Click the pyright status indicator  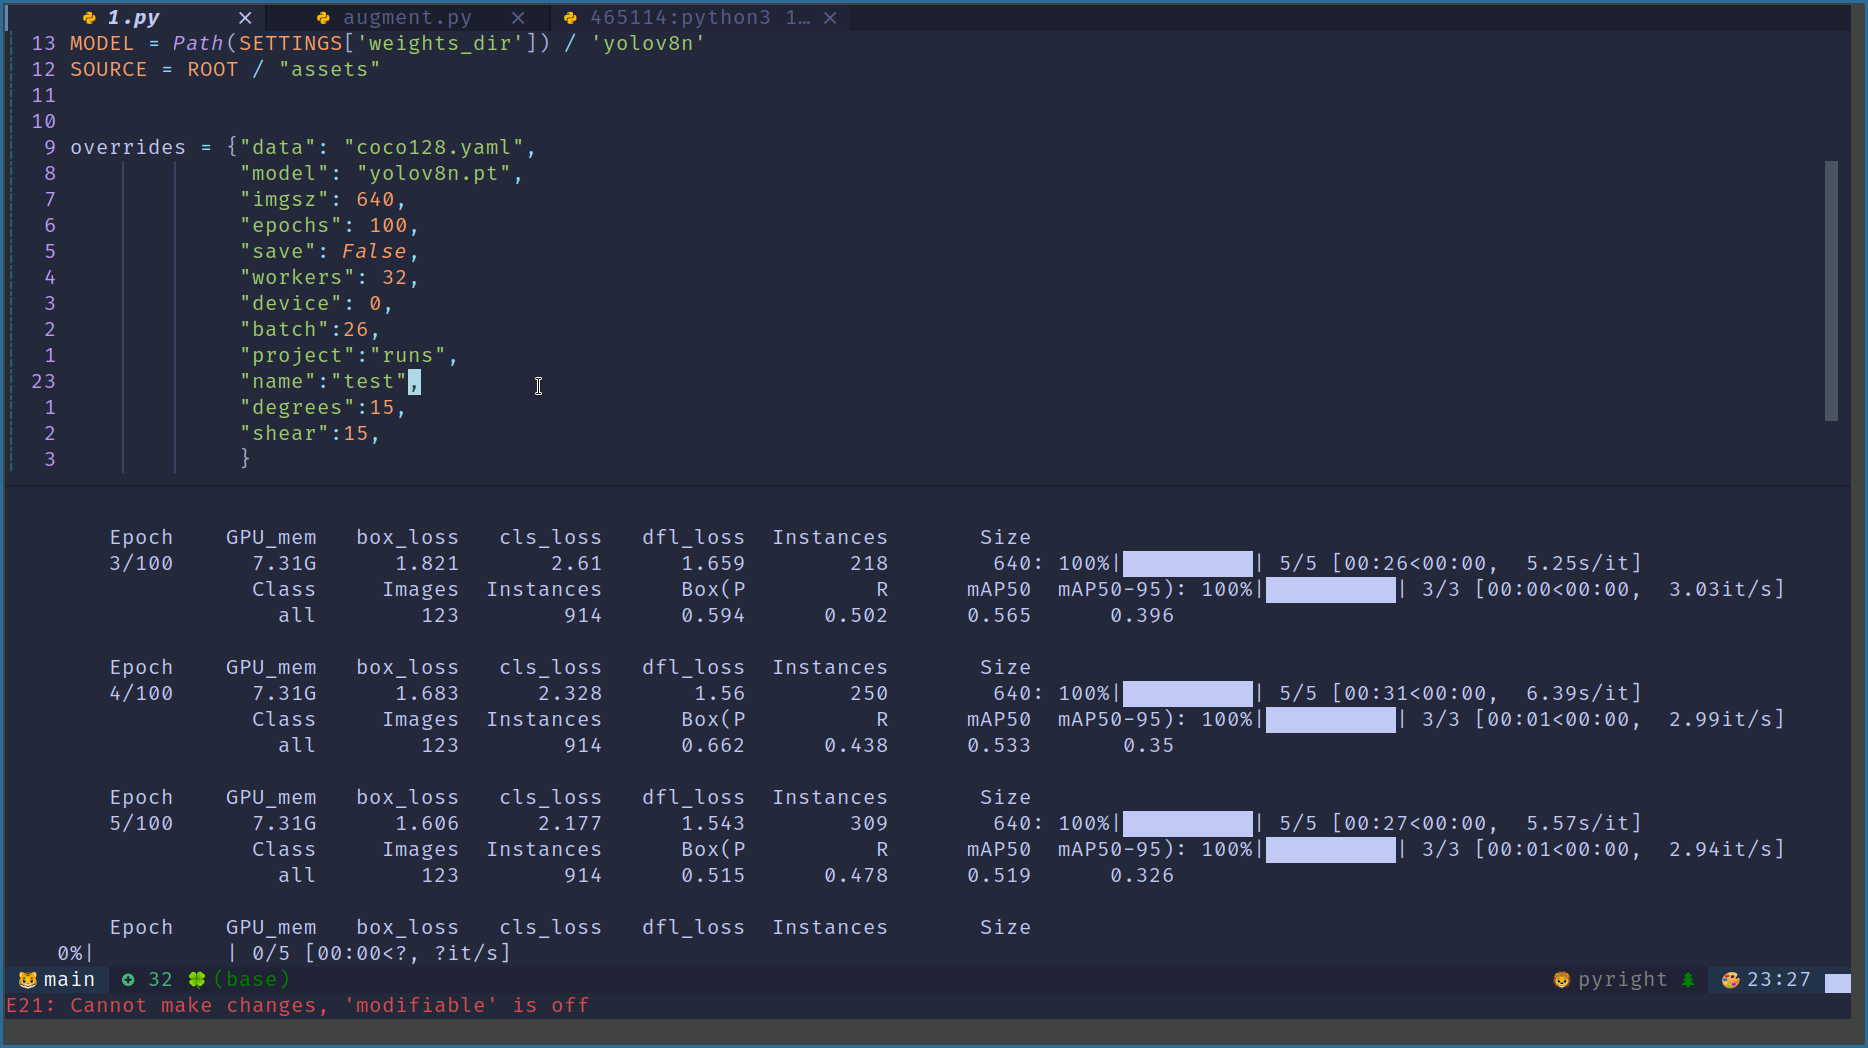pos(1620,979)
